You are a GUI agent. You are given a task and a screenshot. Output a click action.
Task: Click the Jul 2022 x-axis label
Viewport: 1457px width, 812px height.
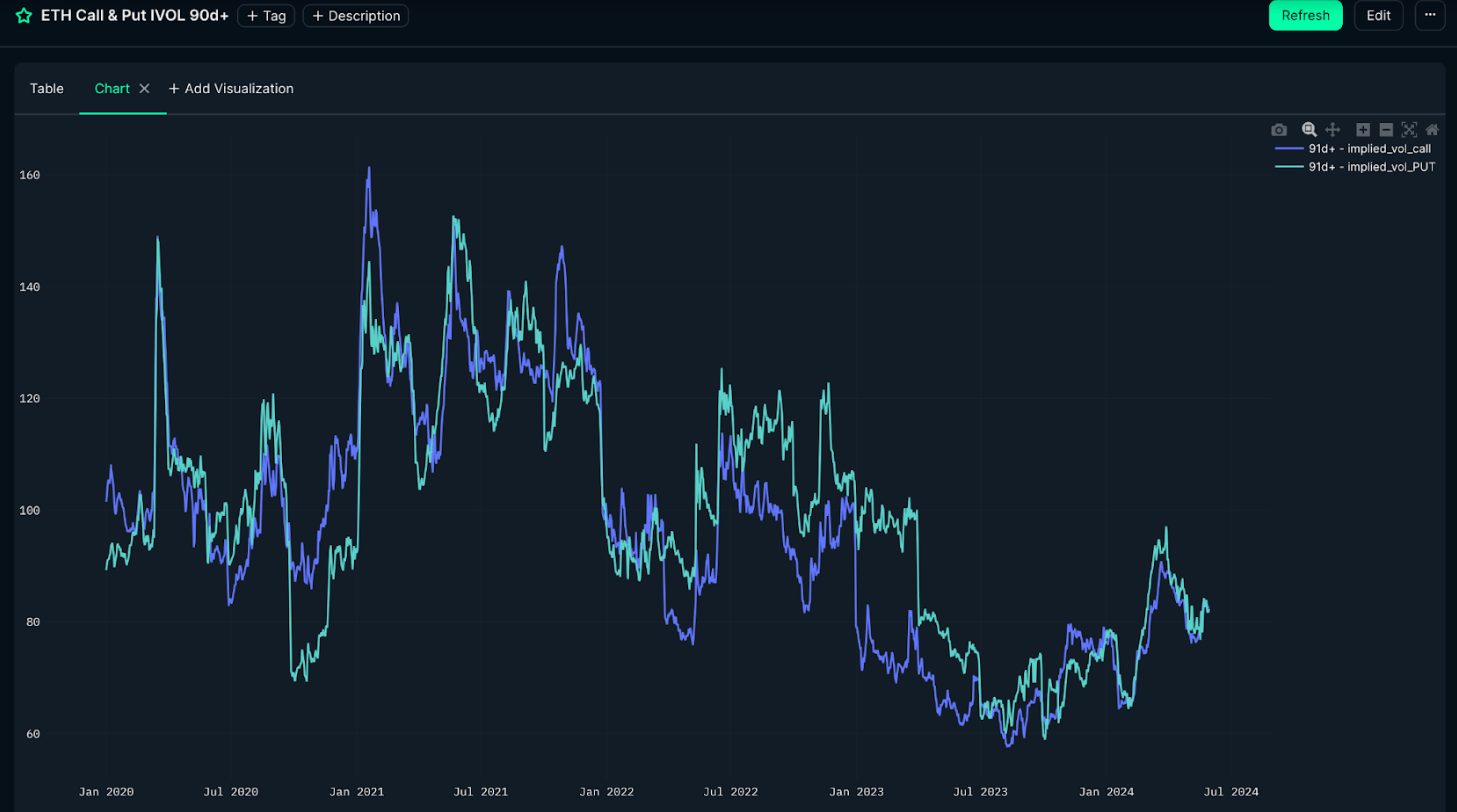(730, 791)
